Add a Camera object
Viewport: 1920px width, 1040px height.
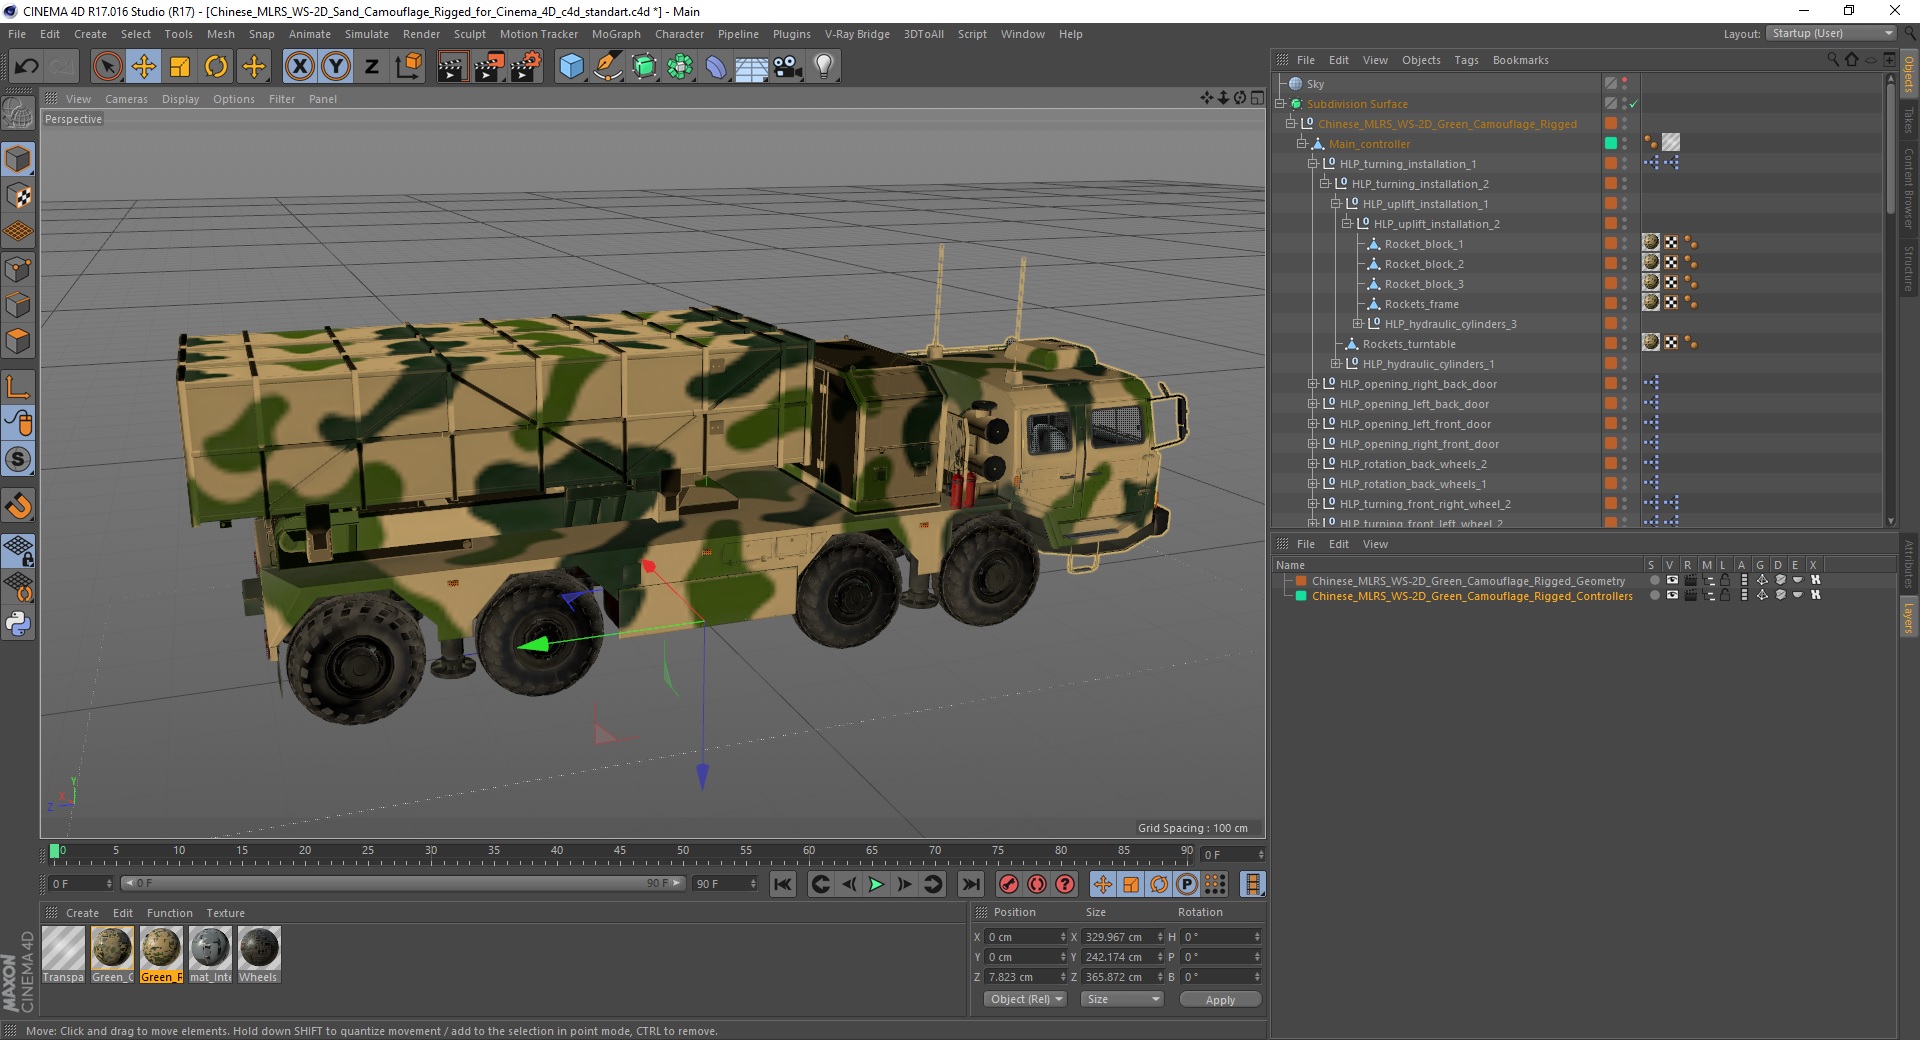pos(787,67)
